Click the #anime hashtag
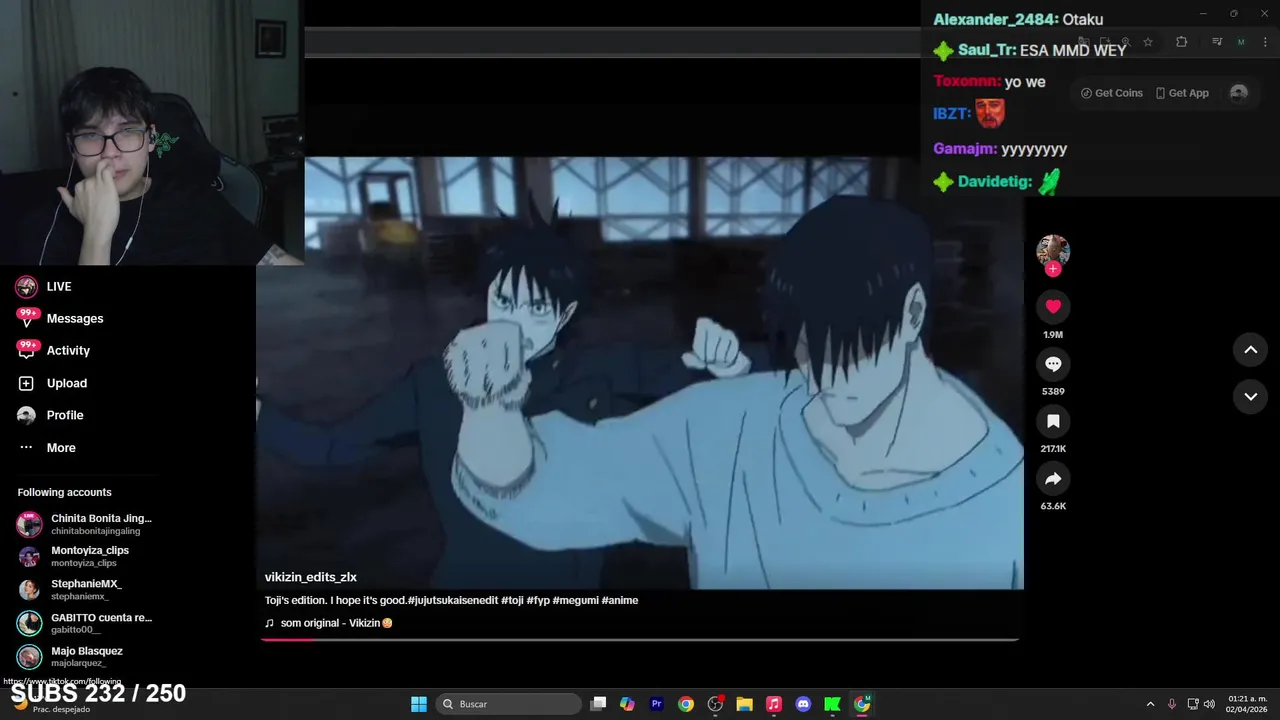Viewport: 1280px width, 720px height. (620, 600)
